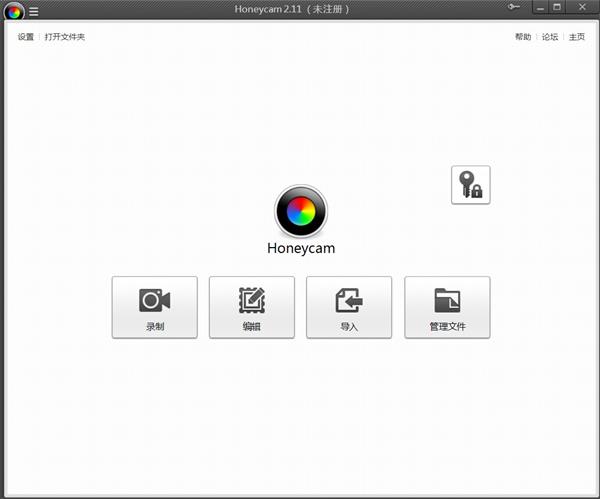Click the small key icon in title bar
This screenshot has width=600, height=499.
pyautogui.click(x=514, y=8)
